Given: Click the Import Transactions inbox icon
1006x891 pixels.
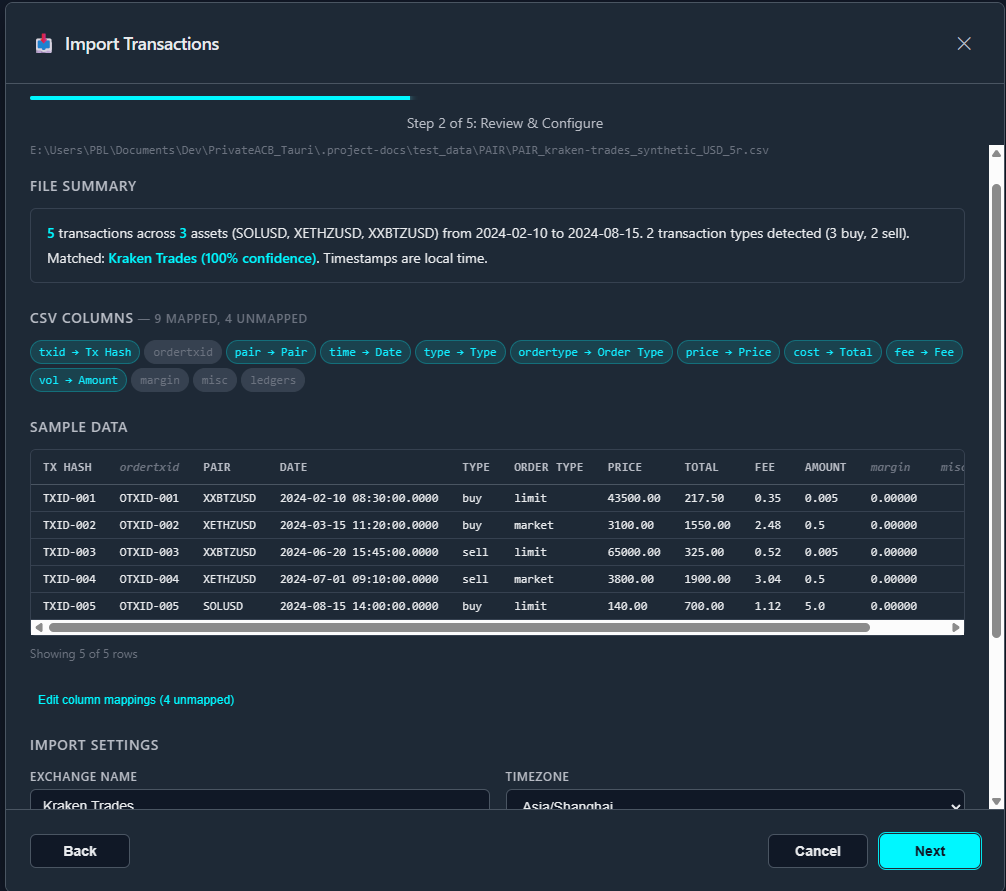Looking at the screenshot, I should [44, 44].
